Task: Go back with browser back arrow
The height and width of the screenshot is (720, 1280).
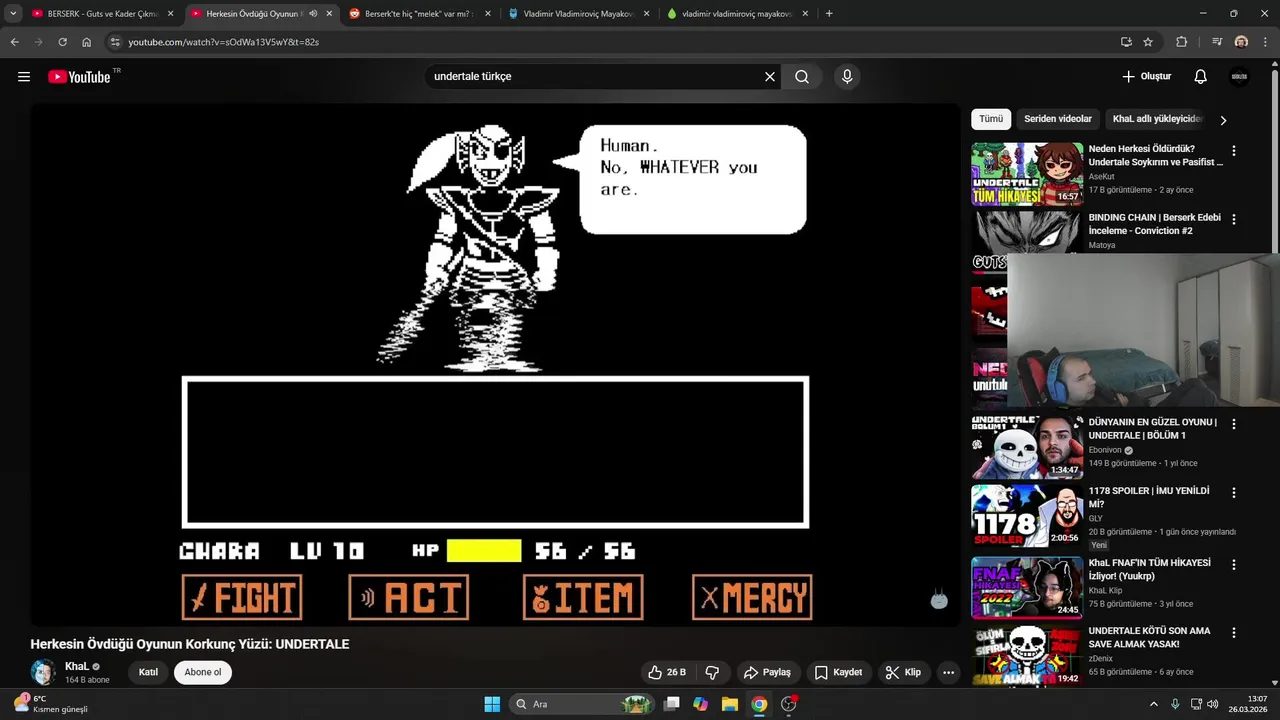Action: [x=14, y=42]
